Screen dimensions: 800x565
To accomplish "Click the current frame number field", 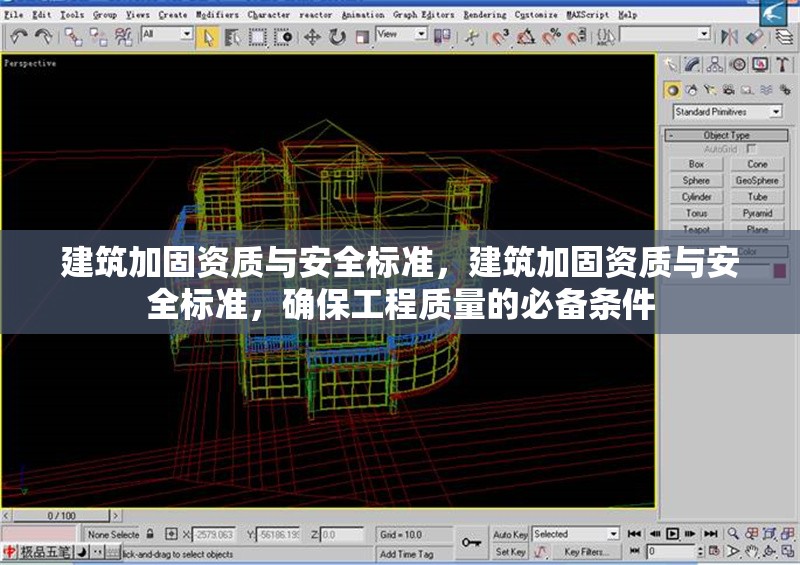I will (670, 552).
